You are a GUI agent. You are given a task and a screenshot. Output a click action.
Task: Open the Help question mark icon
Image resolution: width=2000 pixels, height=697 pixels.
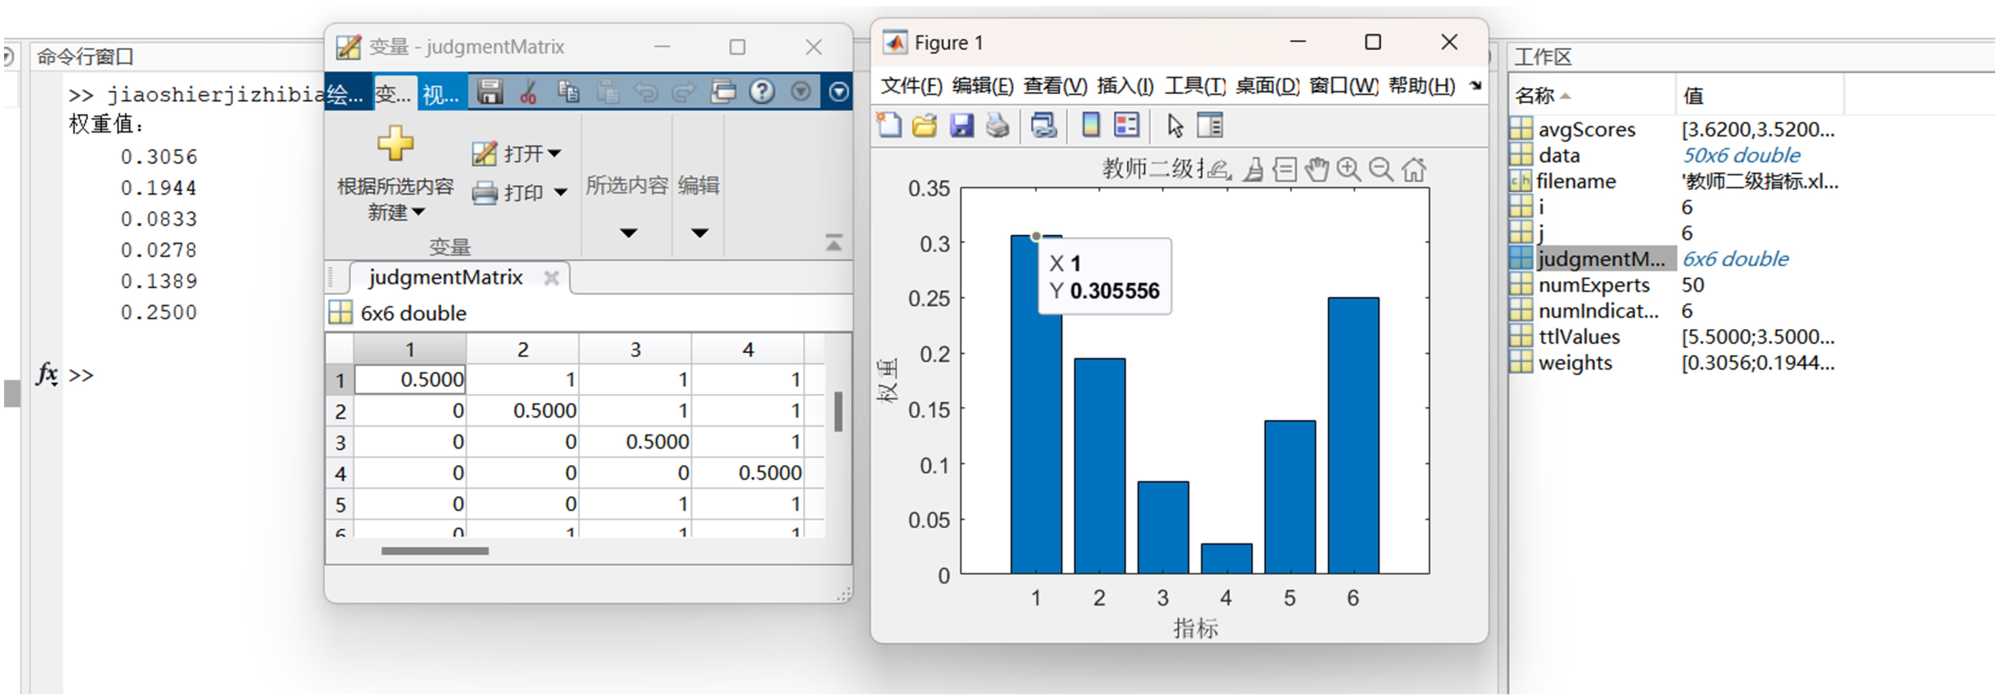tap(762, 92)
